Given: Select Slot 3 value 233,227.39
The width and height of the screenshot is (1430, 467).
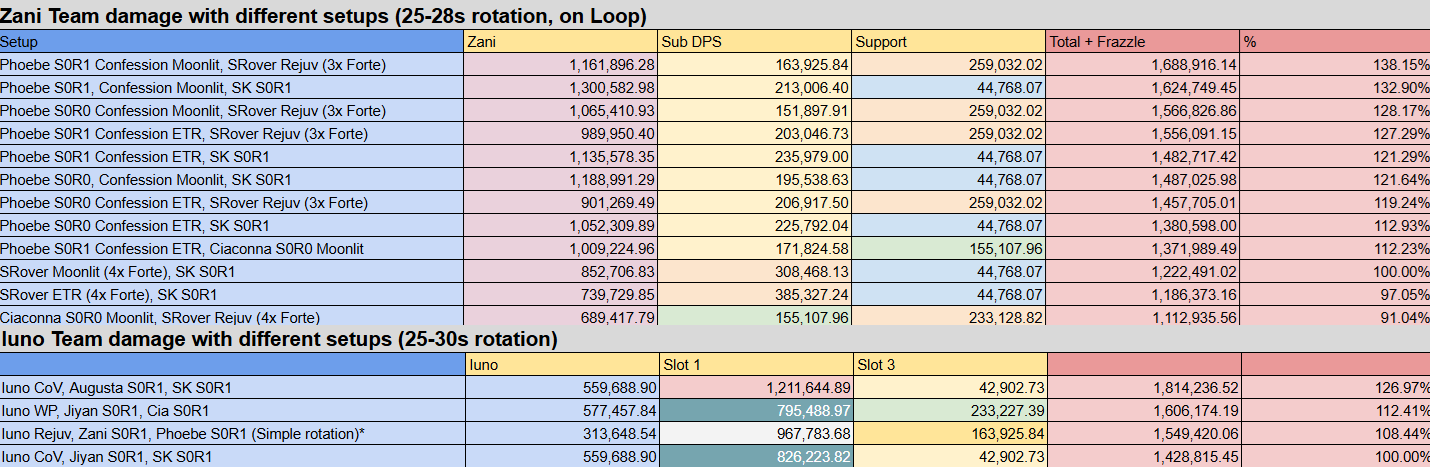Looking at the screenshot, I should [x=948, y=410].
